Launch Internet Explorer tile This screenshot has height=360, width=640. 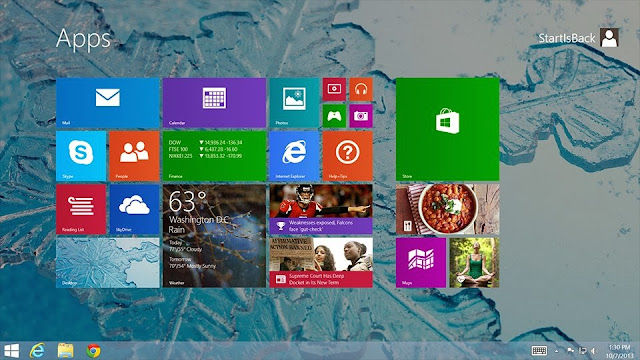pyautogui.click(x=294, y=156)
